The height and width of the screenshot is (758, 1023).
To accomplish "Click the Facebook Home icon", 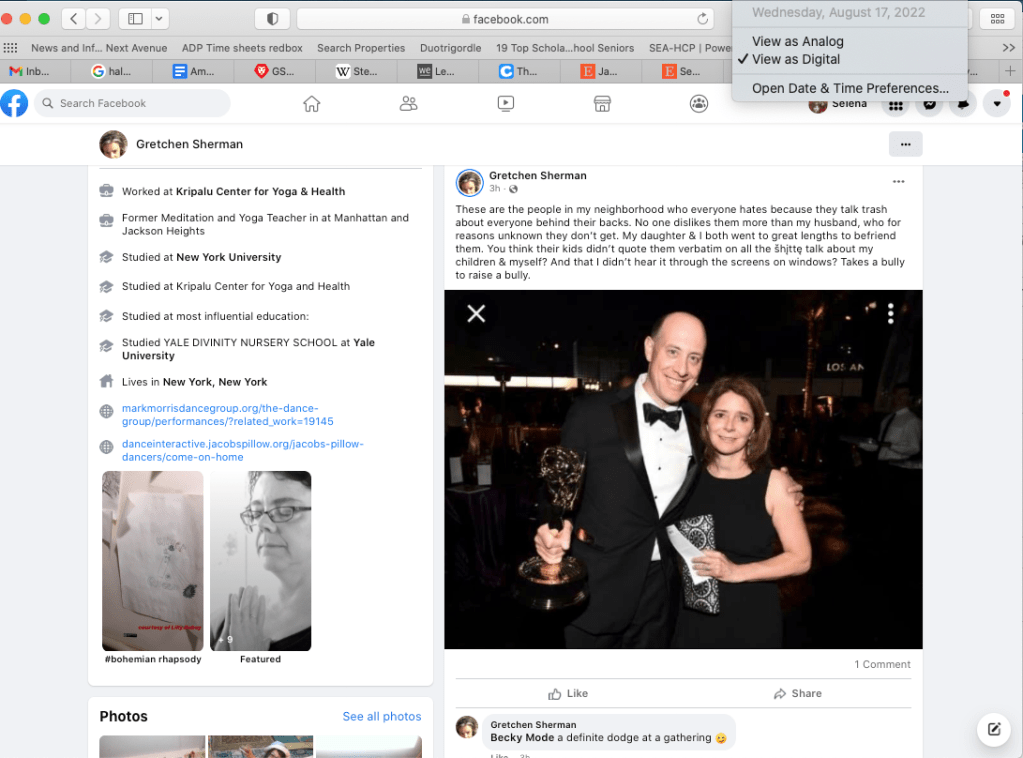I will point(312,103).
